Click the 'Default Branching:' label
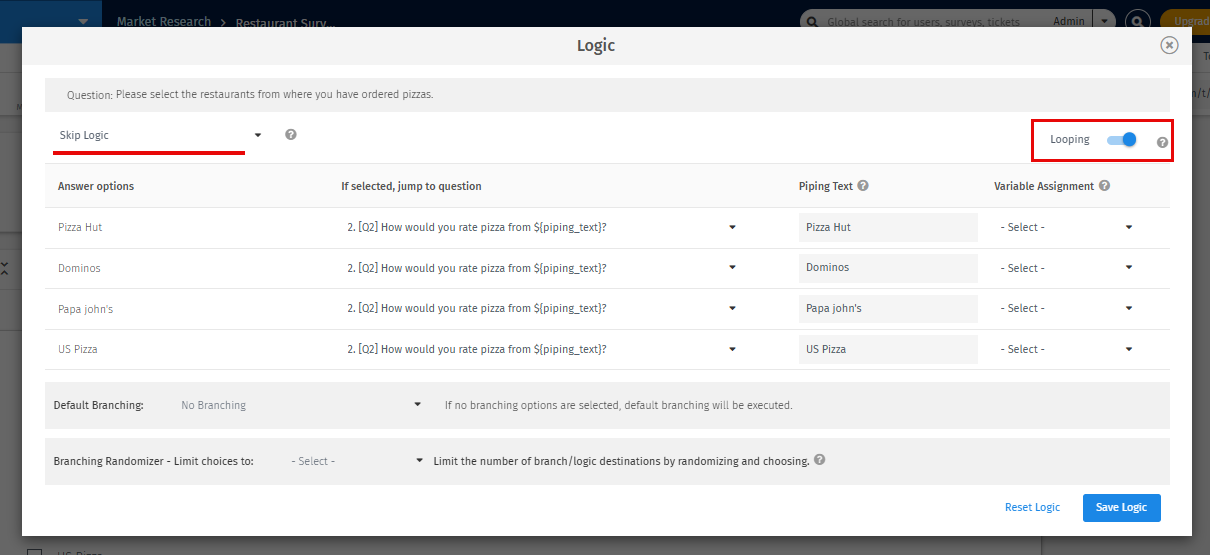 click(x=99, y=405)
